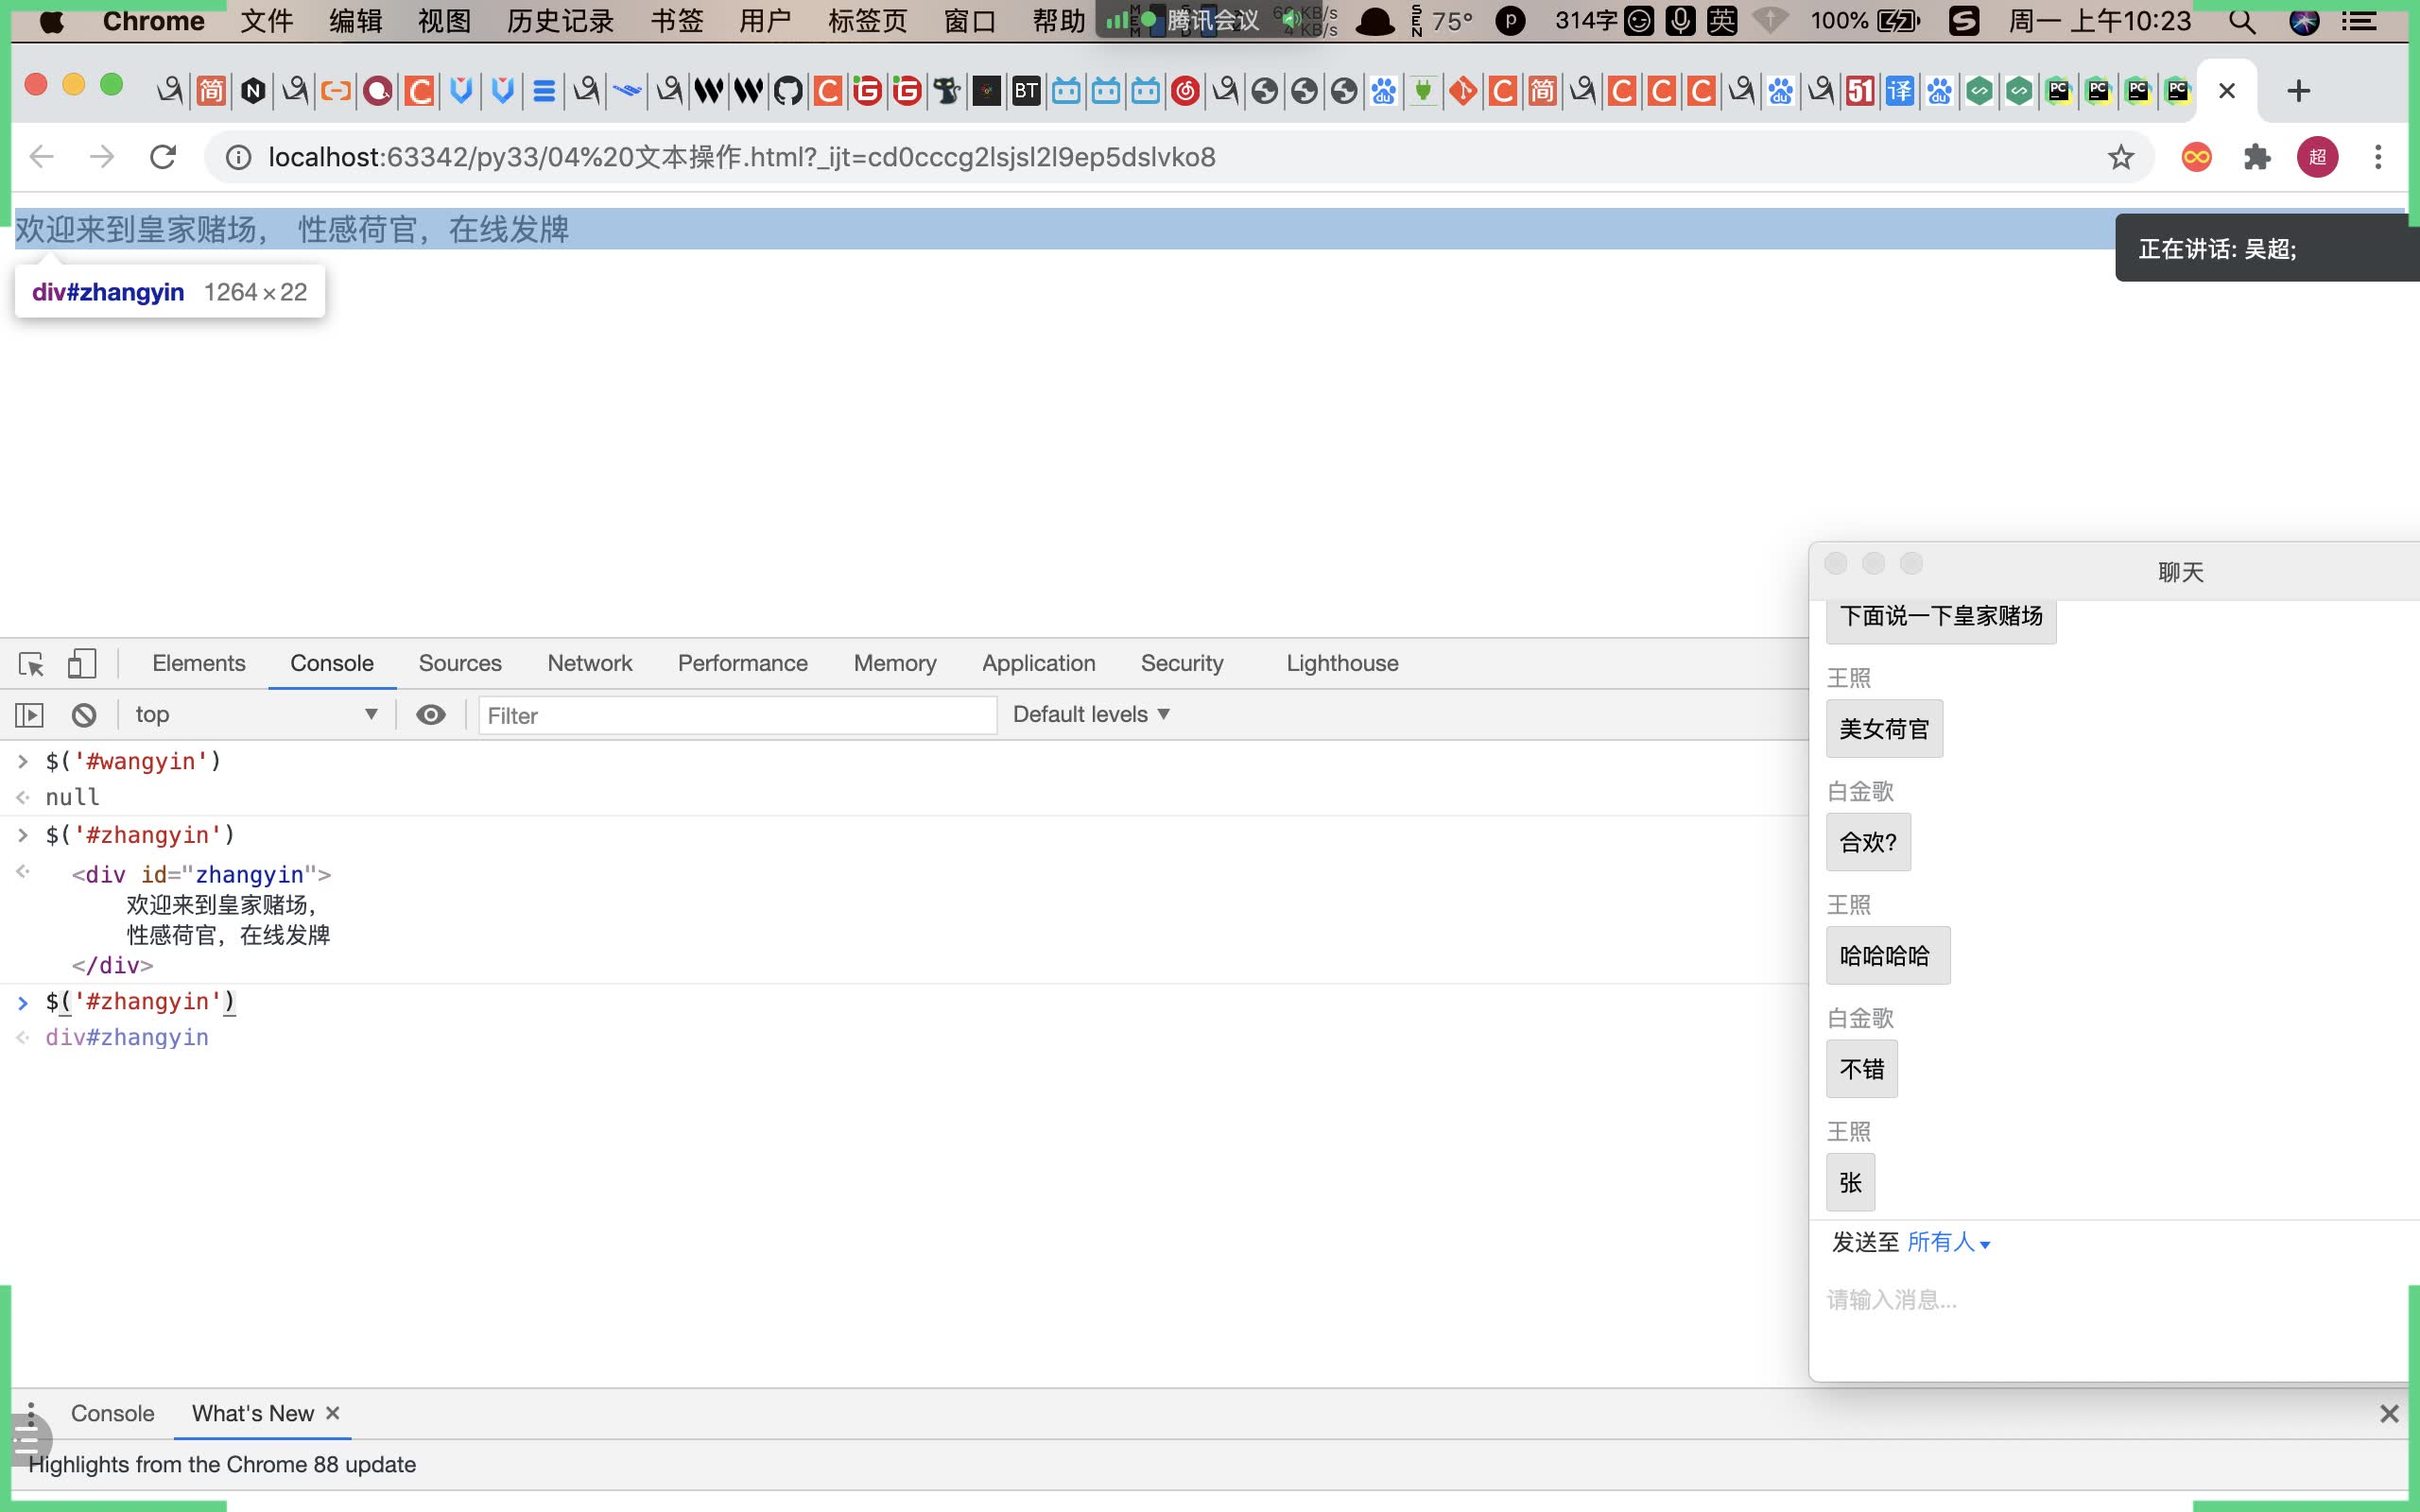Close the What's New drawer tab

(333, 1413)
